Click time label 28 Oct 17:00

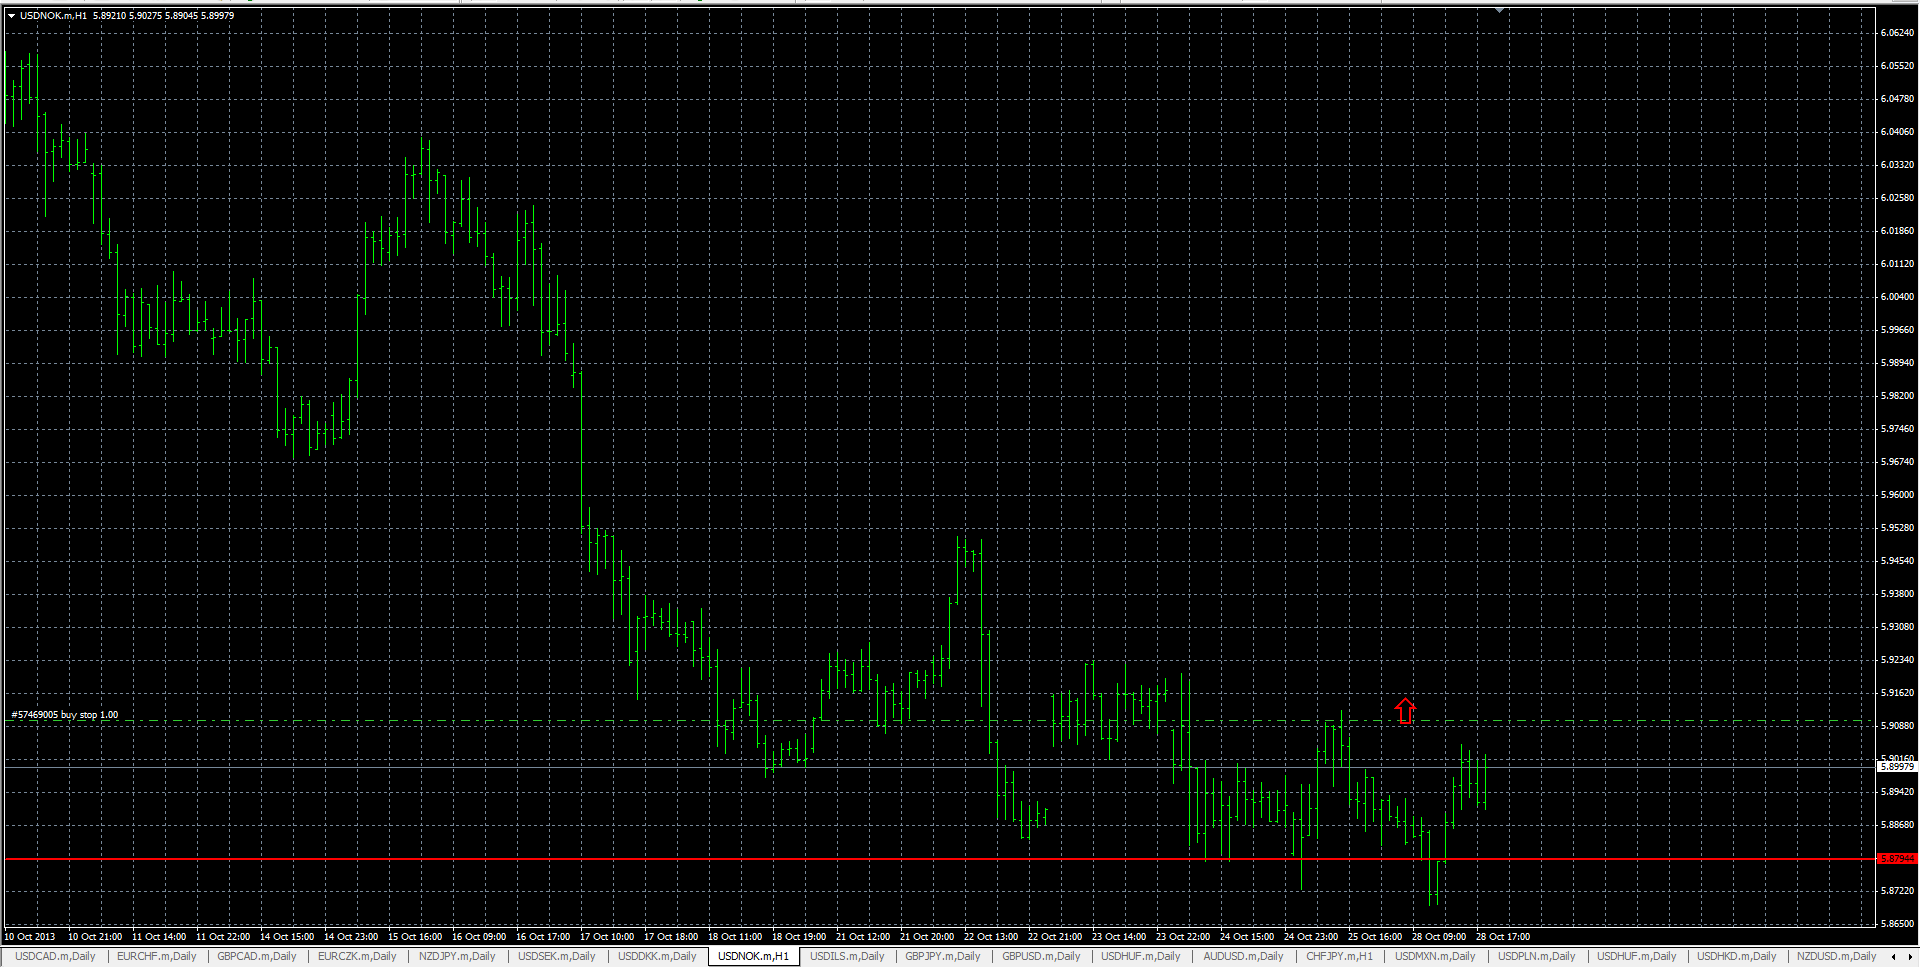click(1503, 937)
